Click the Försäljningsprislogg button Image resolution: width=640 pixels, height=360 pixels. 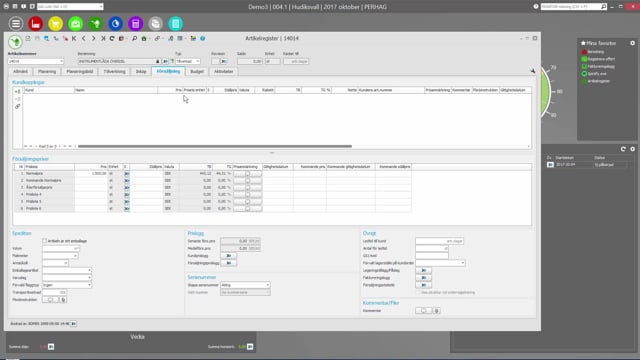click(229, 263)
